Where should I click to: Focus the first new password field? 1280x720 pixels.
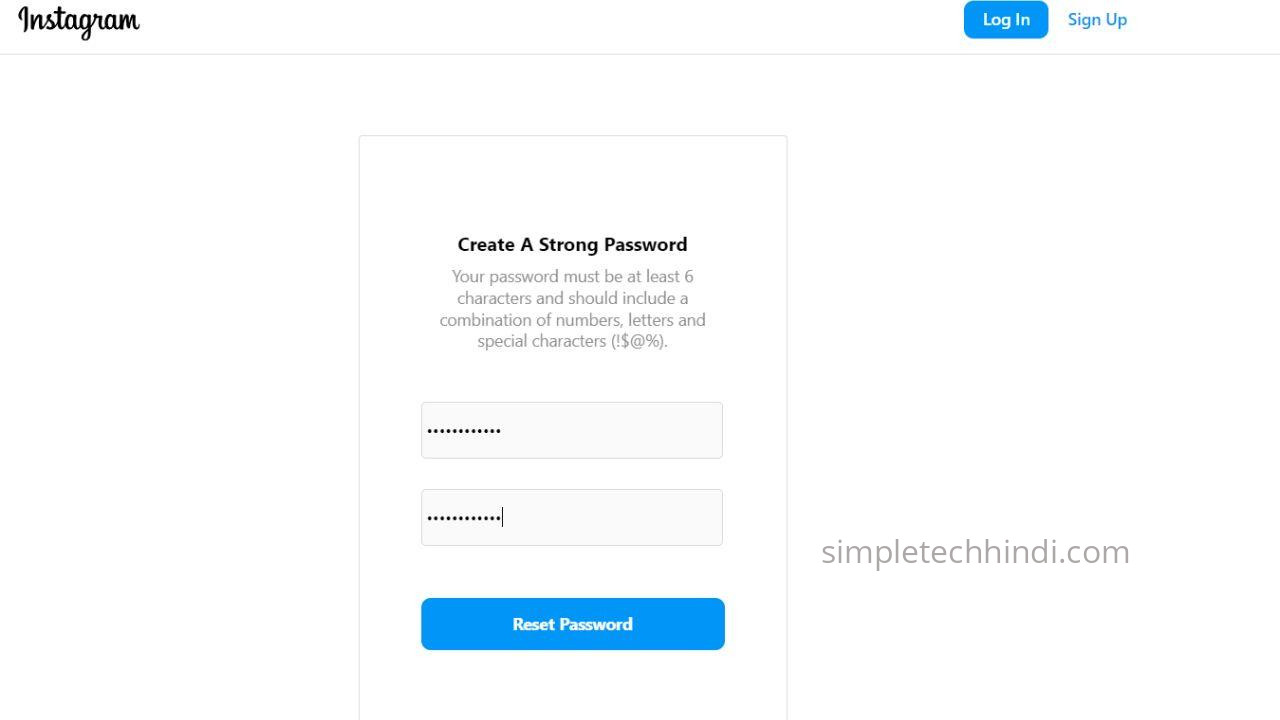click(x=571, y=430)
